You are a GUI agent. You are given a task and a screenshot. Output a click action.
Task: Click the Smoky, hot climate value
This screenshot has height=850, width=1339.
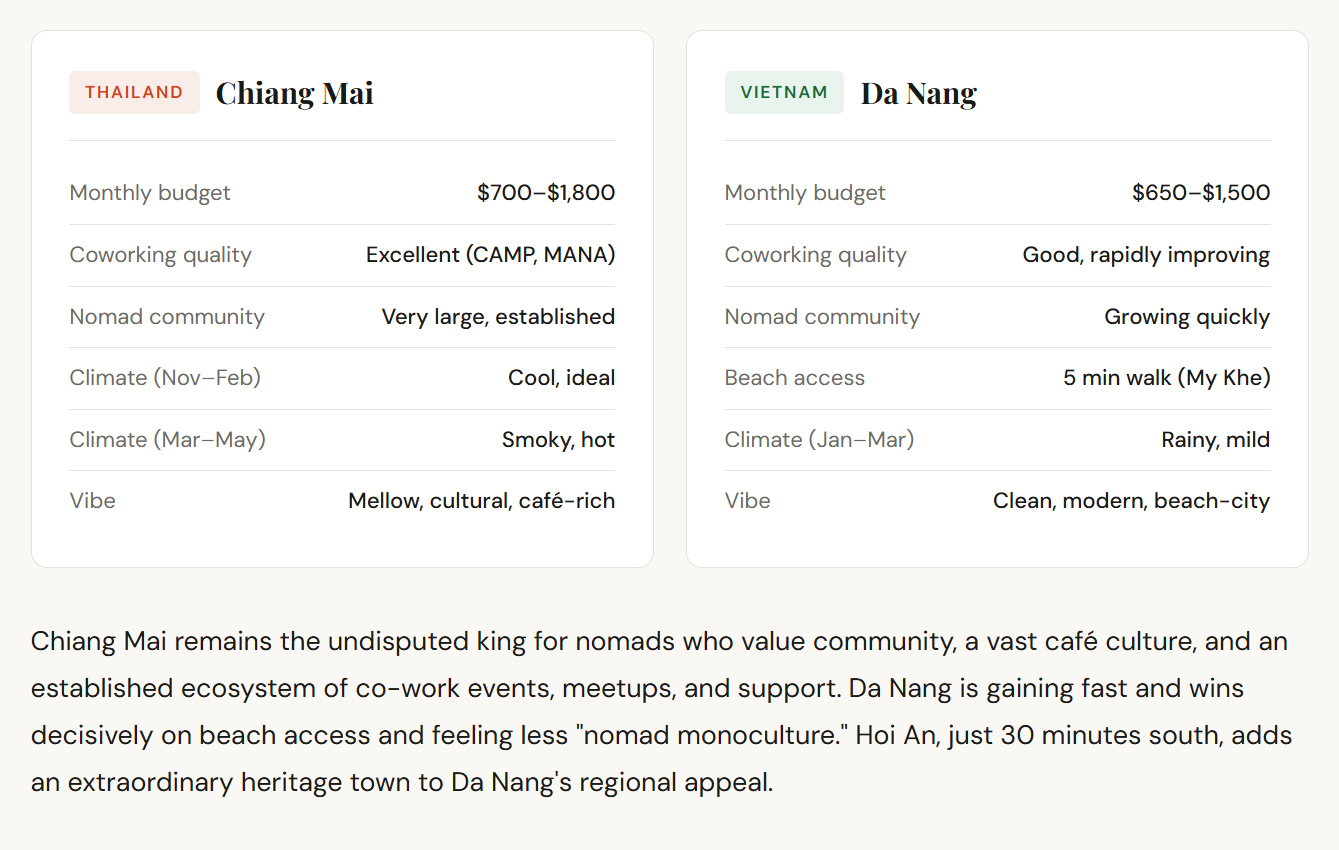tap(558, 440)
